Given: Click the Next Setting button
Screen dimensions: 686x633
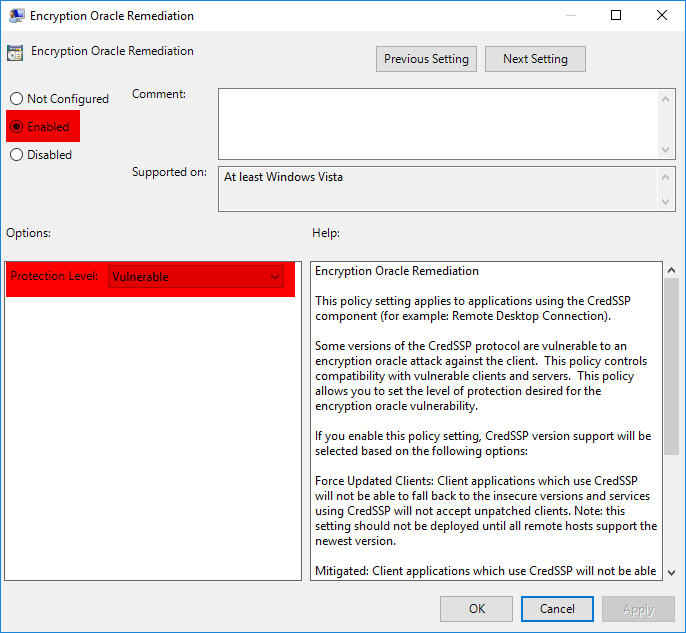Looking at the screenshot, I should (x=535, y=59).
